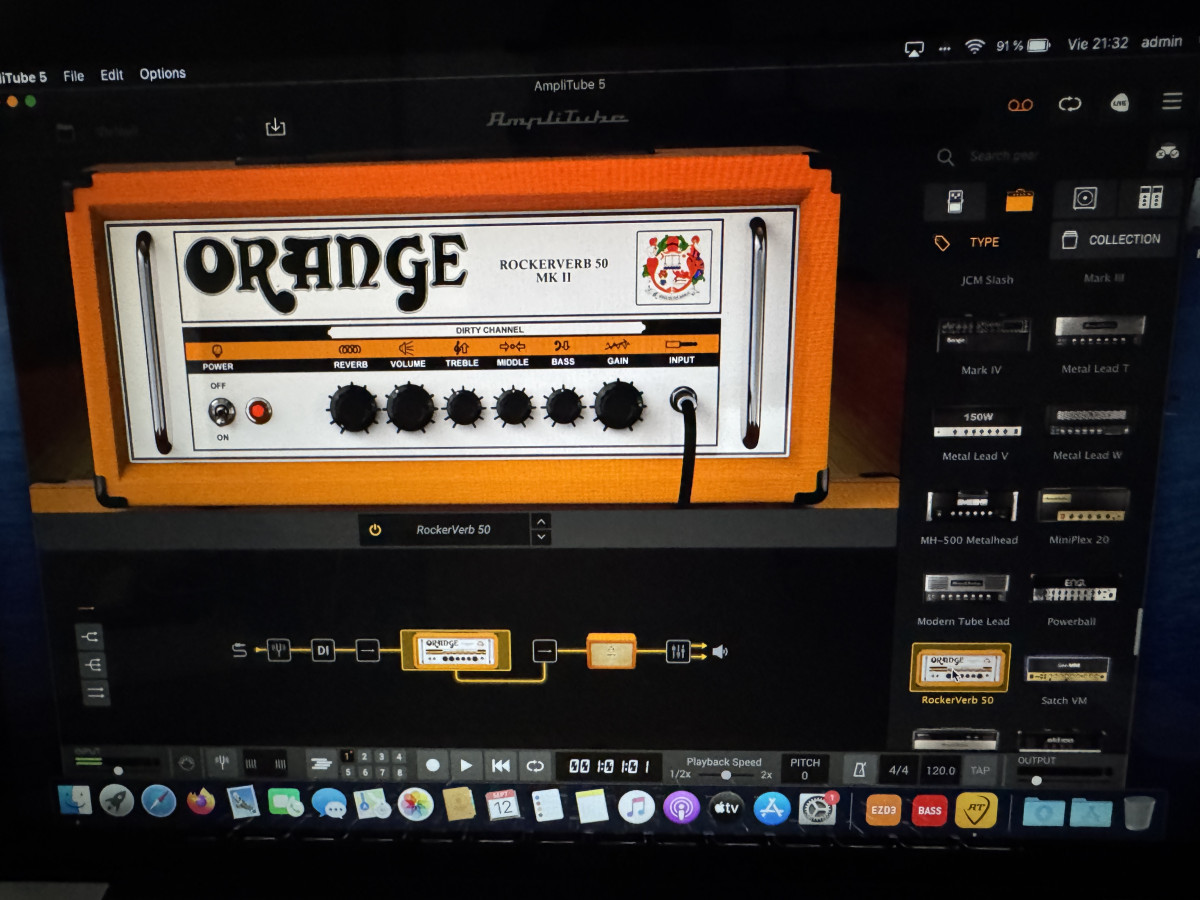Open the tape recorder view icon

(1018, 105)
